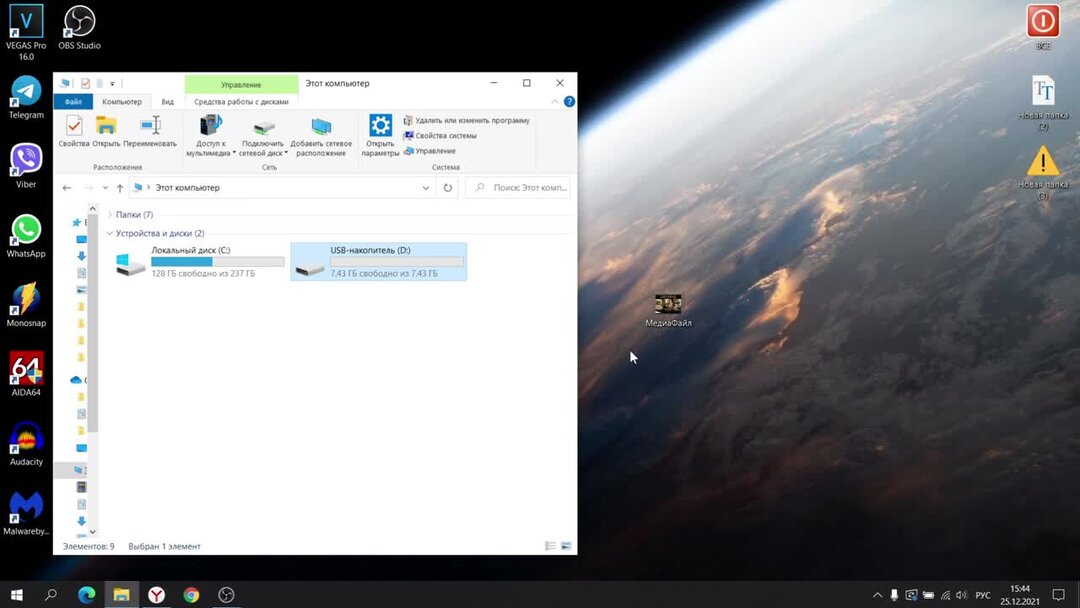
Task: Open volume control in tray
Action: (962, 595)
